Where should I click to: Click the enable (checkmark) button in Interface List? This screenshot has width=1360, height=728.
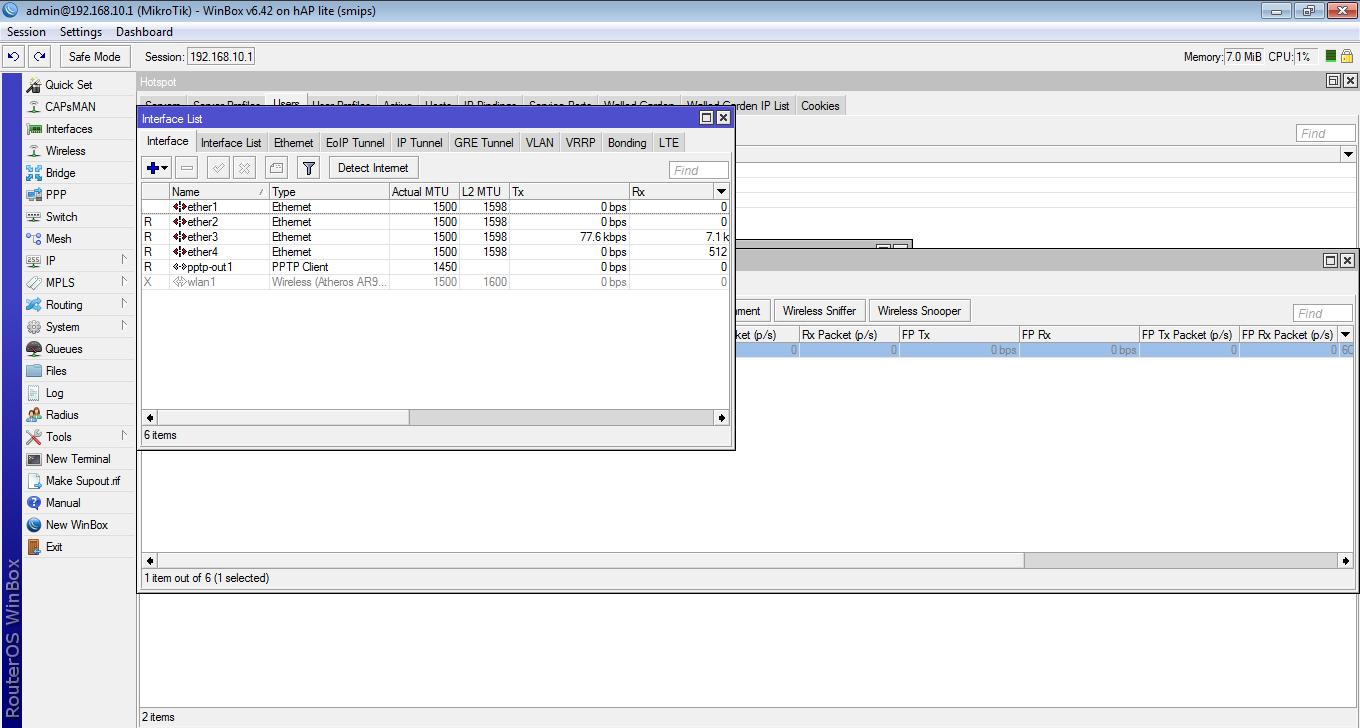tap(218, 168)
